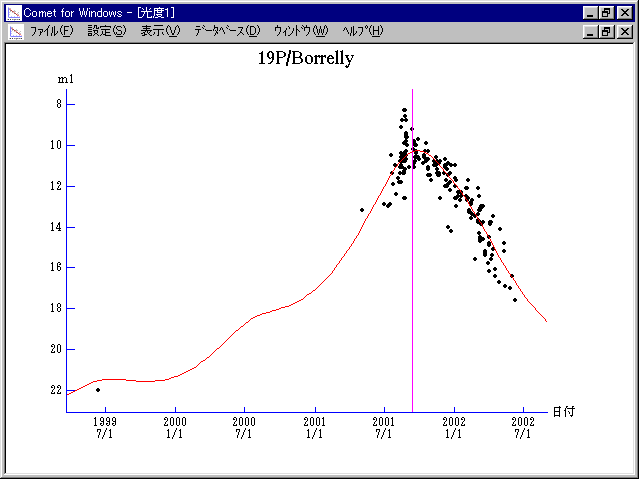Close the 光度1 child window
This screenshot has width=639, height=479.
pos(624,31)
